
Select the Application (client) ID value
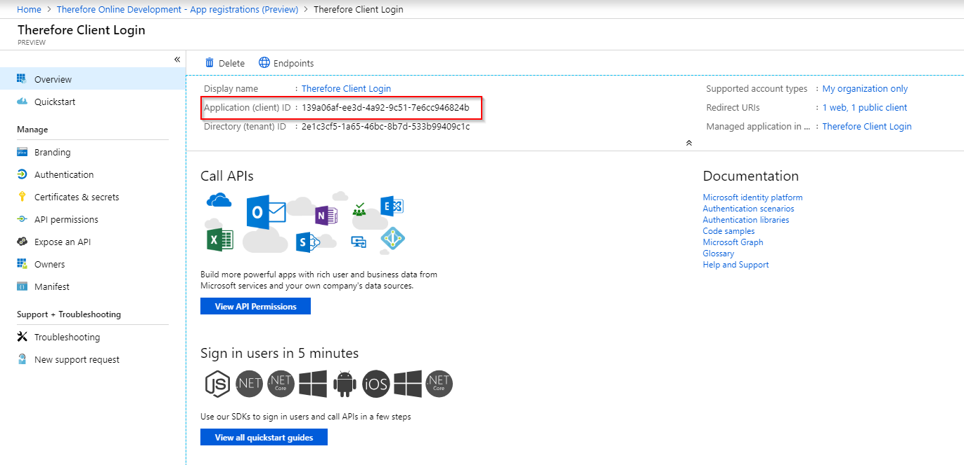[x=385, y=108]
